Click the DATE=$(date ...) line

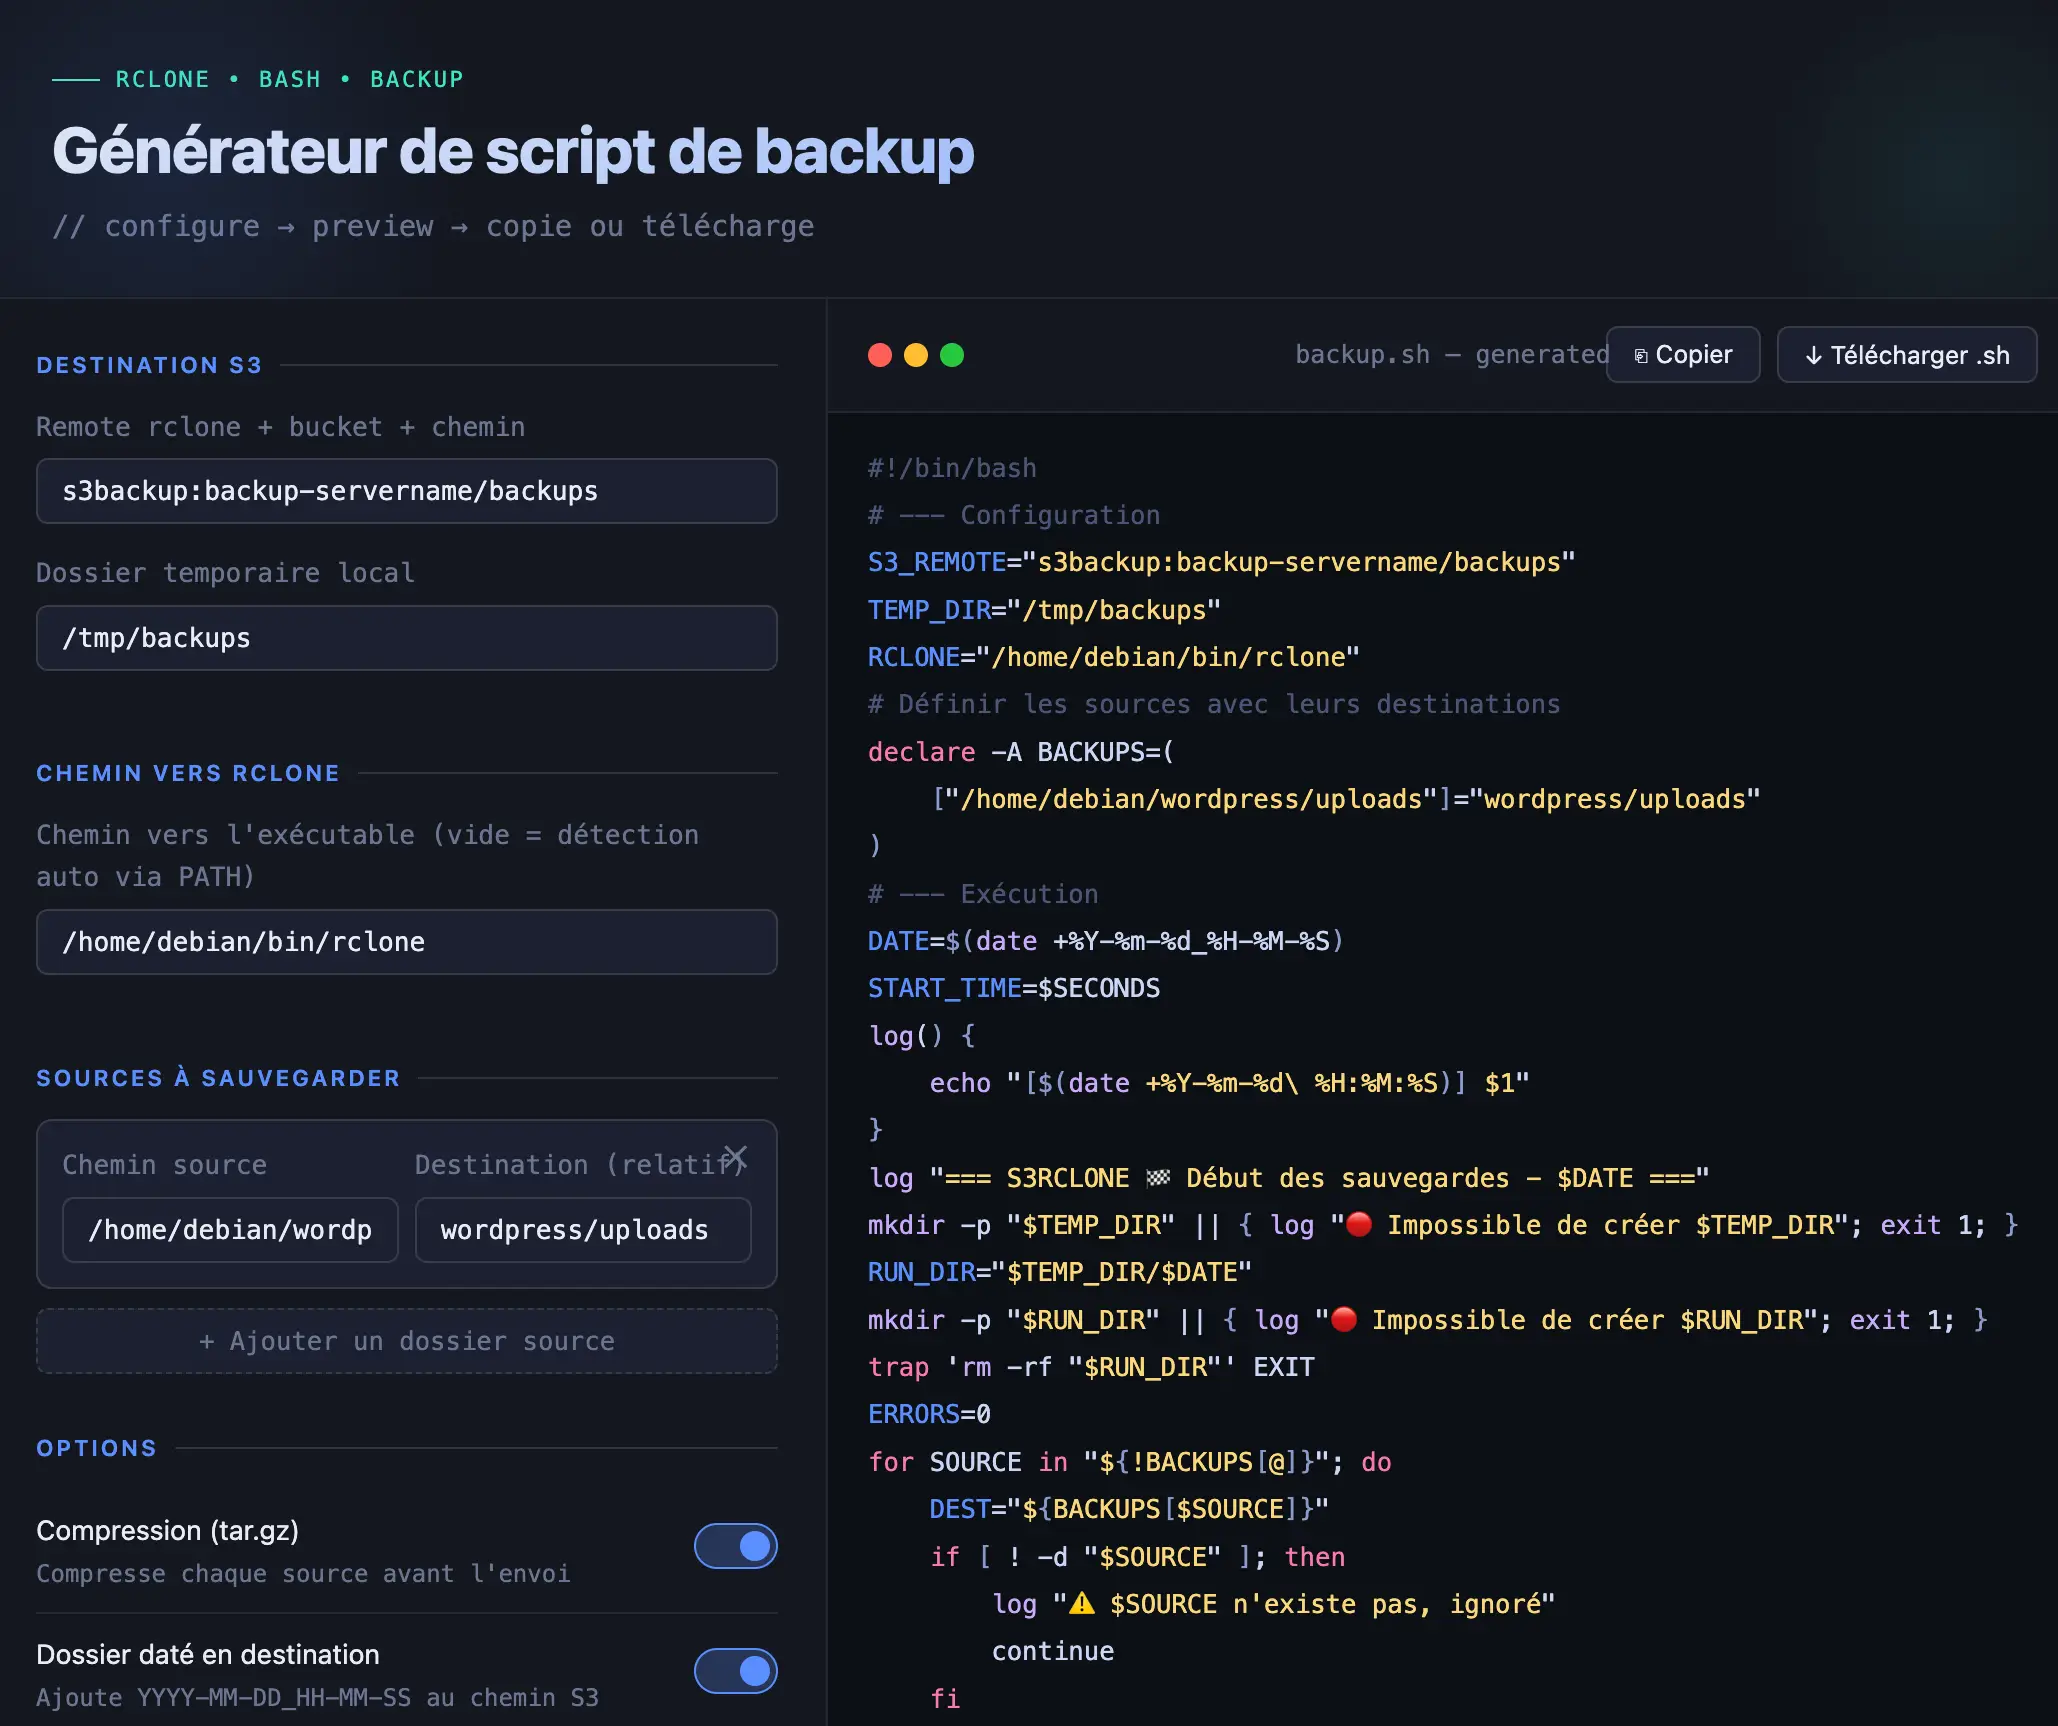1106,941
